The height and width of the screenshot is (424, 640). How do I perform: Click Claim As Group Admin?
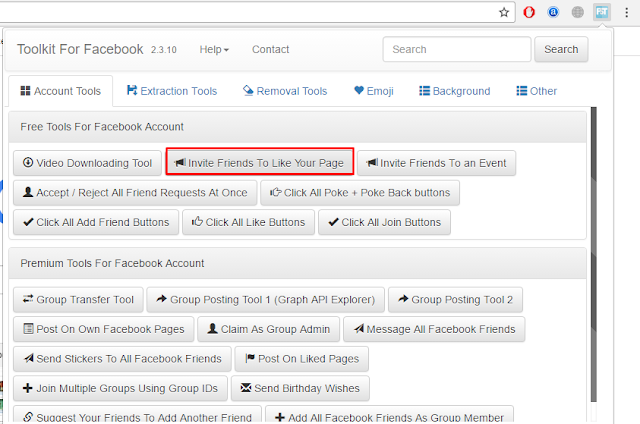269,329
